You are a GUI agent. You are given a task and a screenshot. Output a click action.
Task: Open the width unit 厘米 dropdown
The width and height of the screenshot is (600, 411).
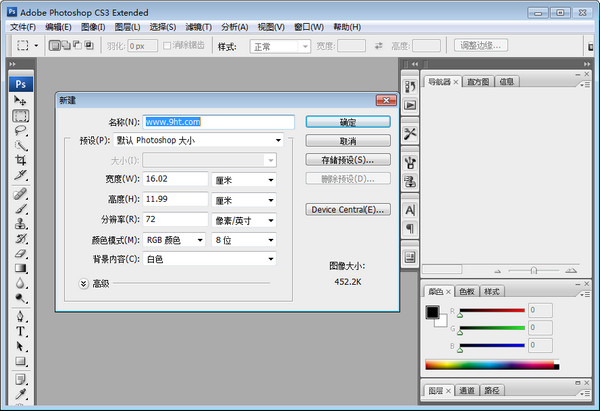(x=244, y=179)
